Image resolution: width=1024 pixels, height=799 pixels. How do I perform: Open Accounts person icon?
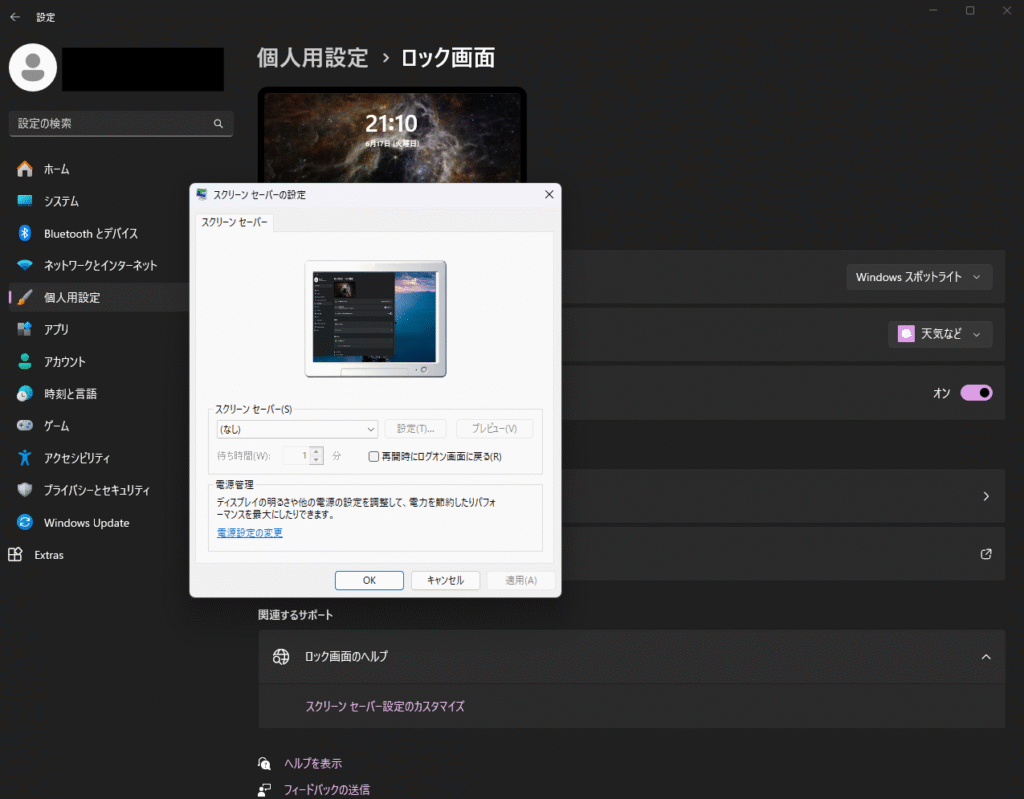point(25,361)
